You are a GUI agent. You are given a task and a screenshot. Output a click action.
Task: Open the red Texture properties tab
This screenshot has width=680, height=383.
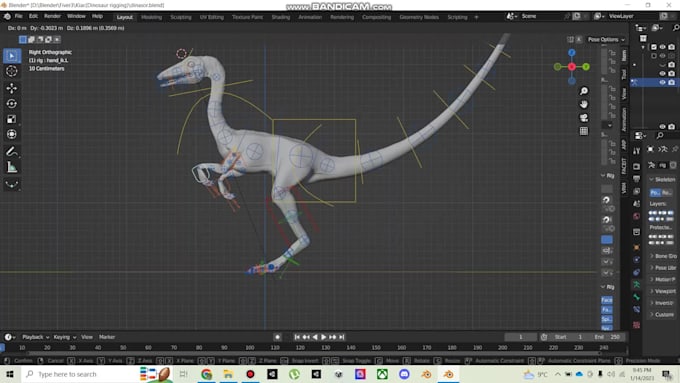(636, 324)
